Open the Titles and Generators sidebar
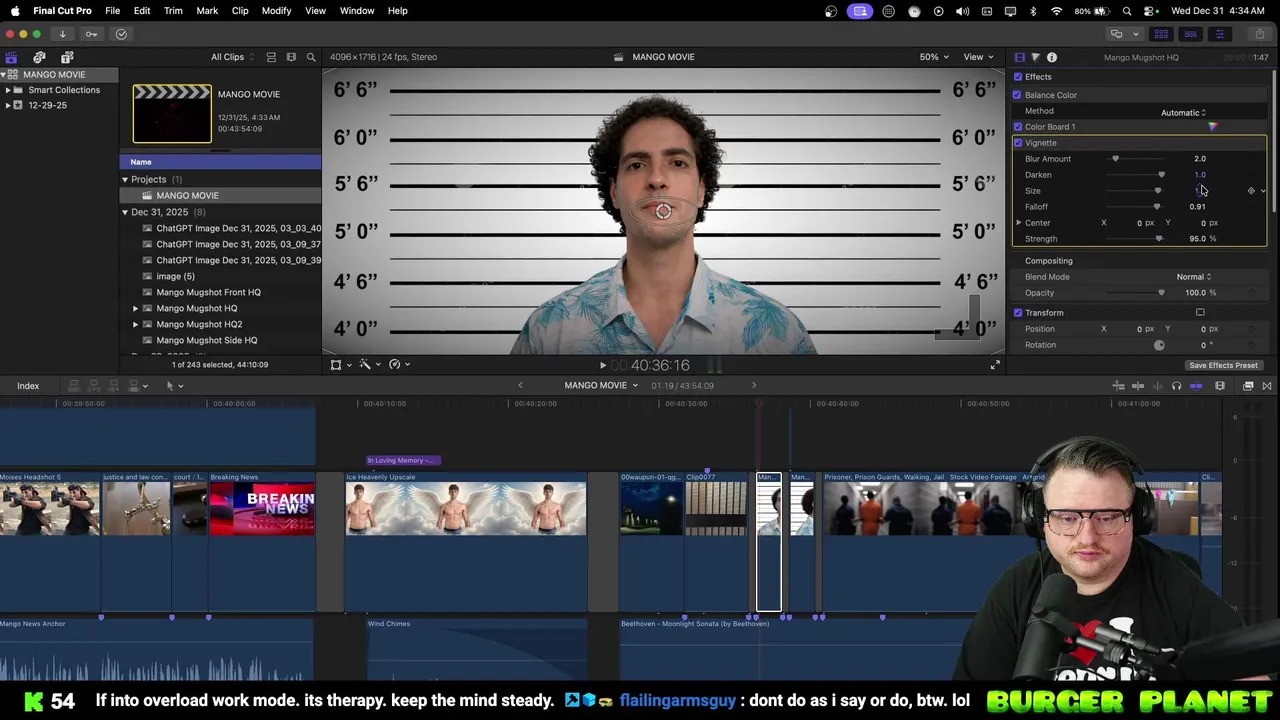The height and width of the screenshot is (720, 1280). tap(67, 57)
